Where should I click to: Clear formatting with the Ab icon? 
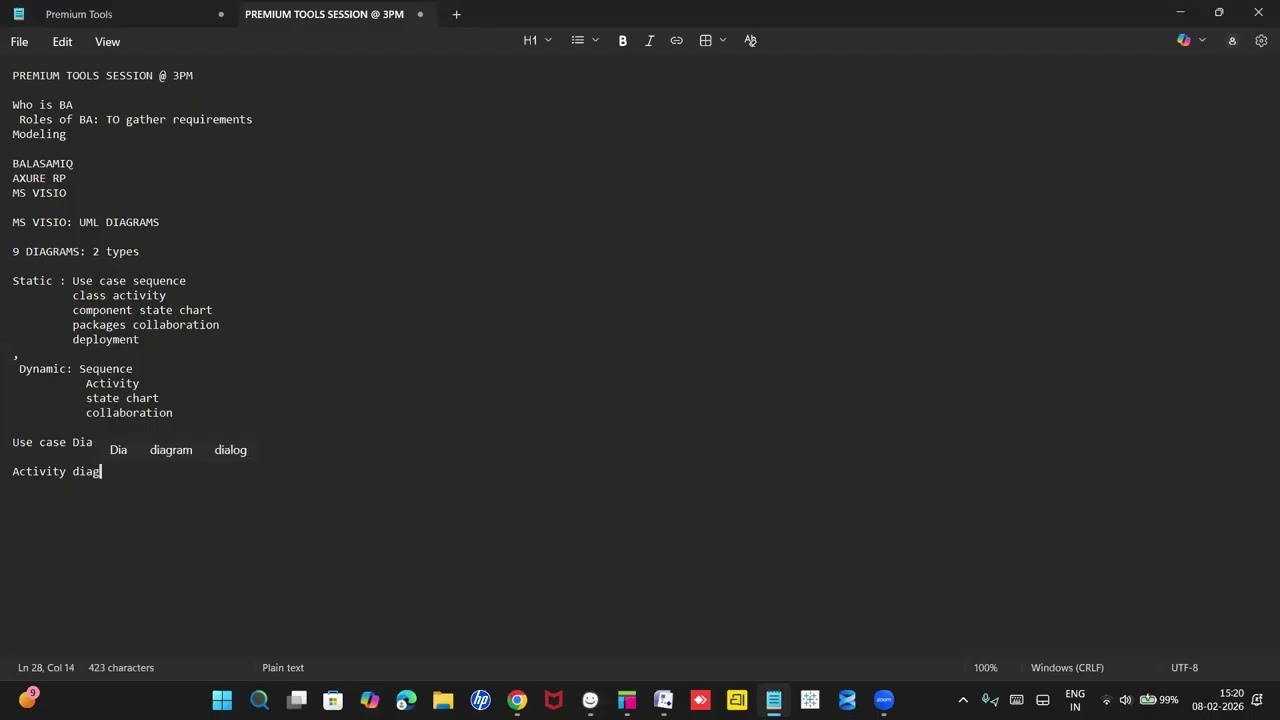tap(750, 41)
